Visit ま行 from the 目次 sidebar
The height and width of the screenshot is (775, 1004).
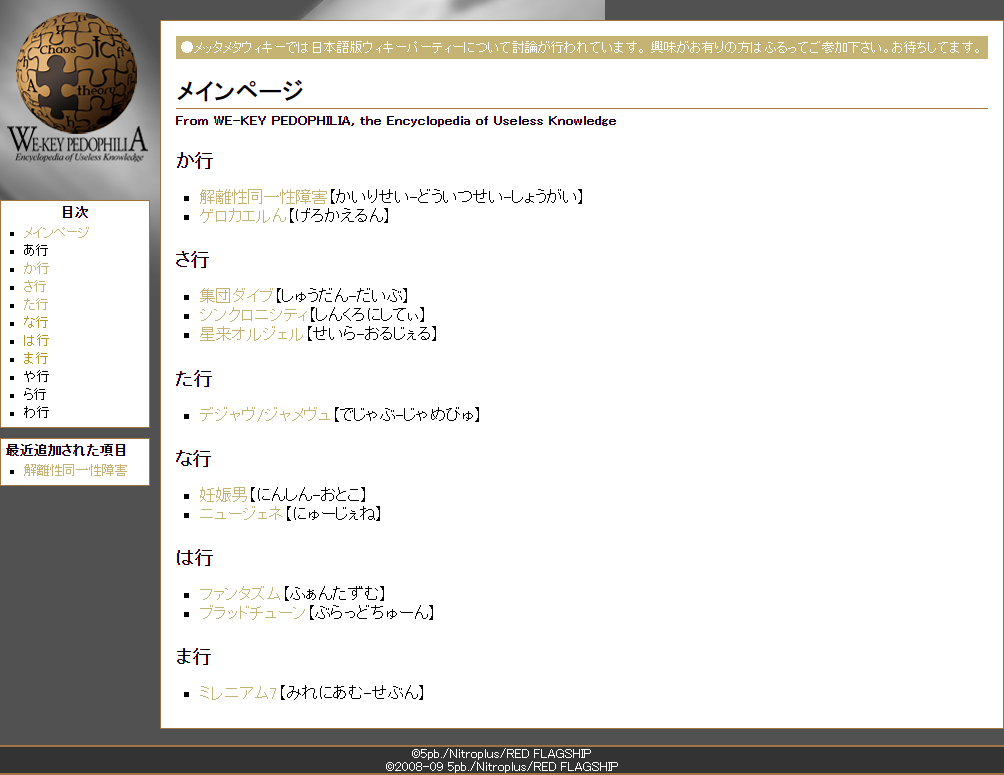36,358
